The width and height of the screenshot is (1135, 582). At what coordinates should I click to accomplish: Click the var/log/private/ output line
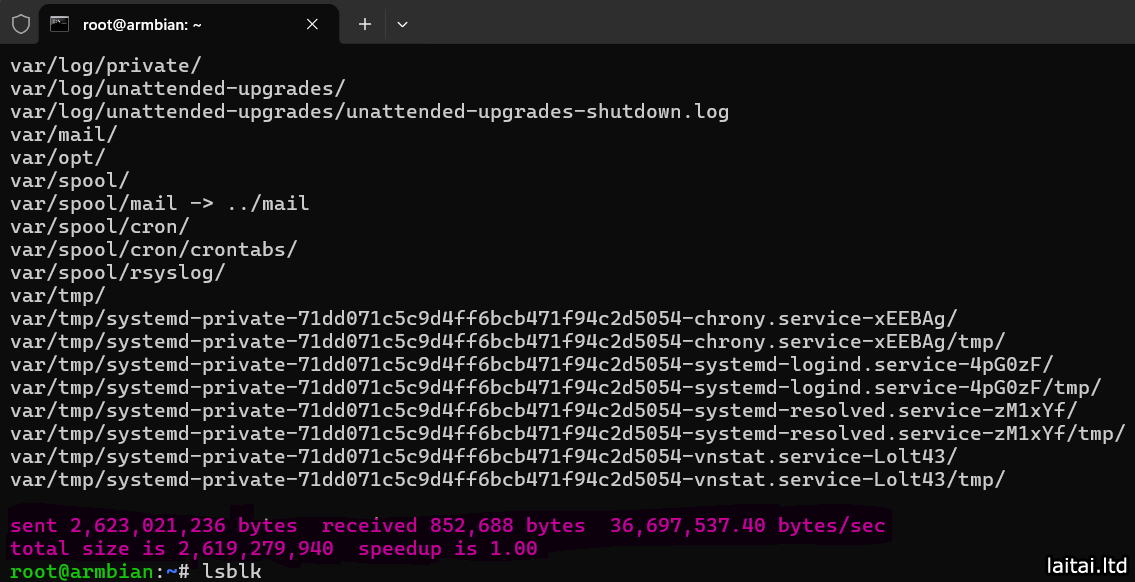click(x=106, y=66)
